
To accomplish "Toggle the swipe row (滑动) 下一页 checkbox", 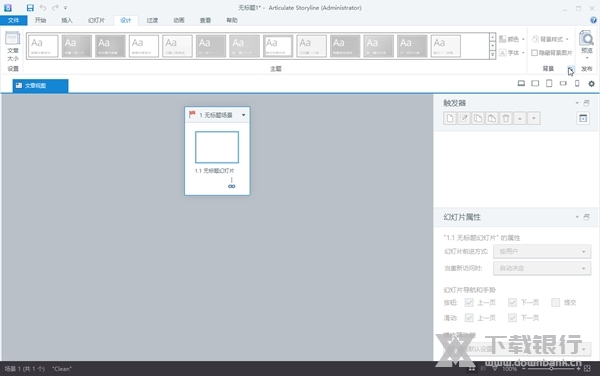I will pyautogui.click(x=512, y=318).
